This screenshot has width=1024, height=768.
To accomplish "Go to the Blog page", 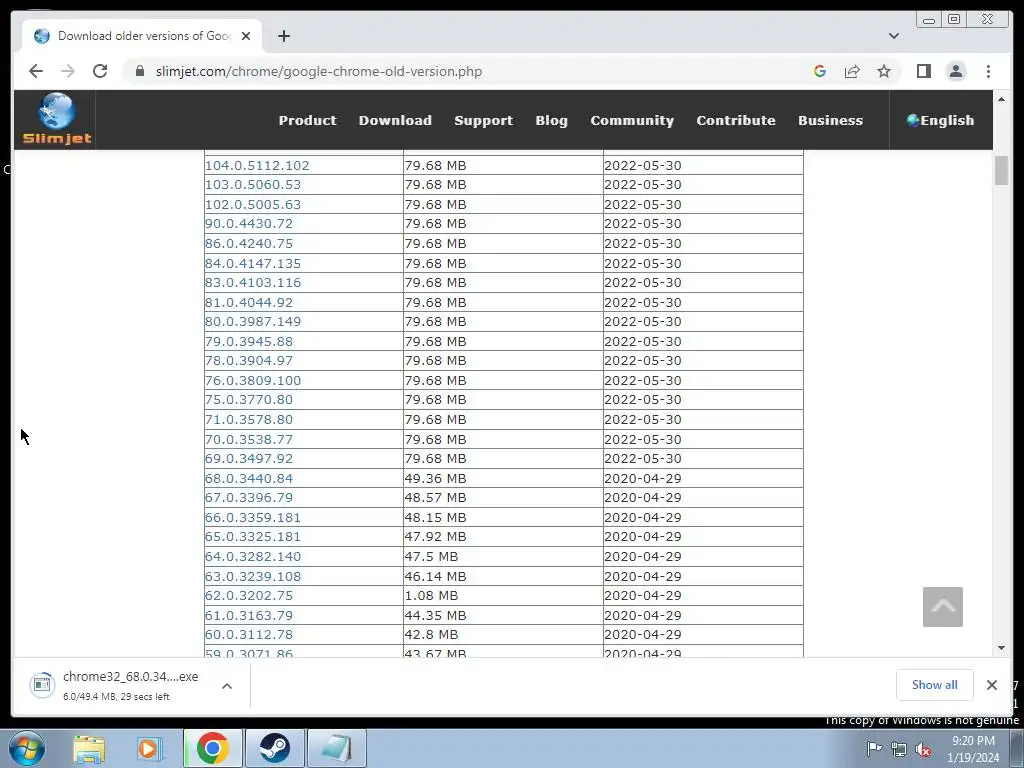I will coord(551,120).
